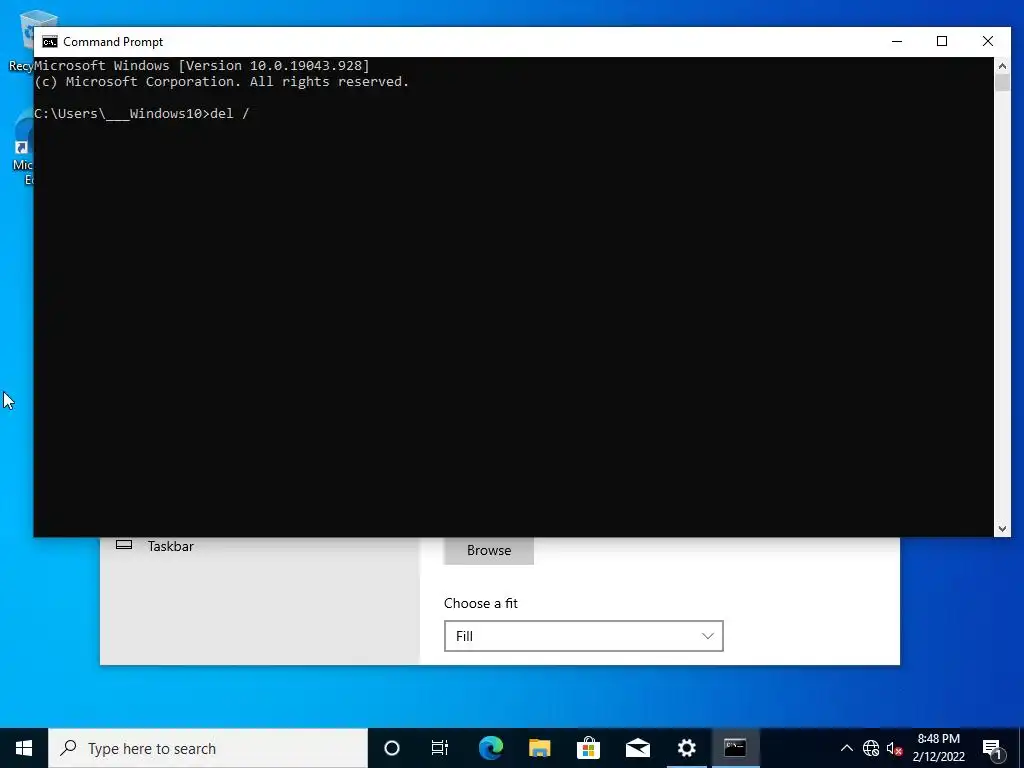The image size is (1024, 768).
Task: Open Task View on the taskbar
Action: [440, 748]
